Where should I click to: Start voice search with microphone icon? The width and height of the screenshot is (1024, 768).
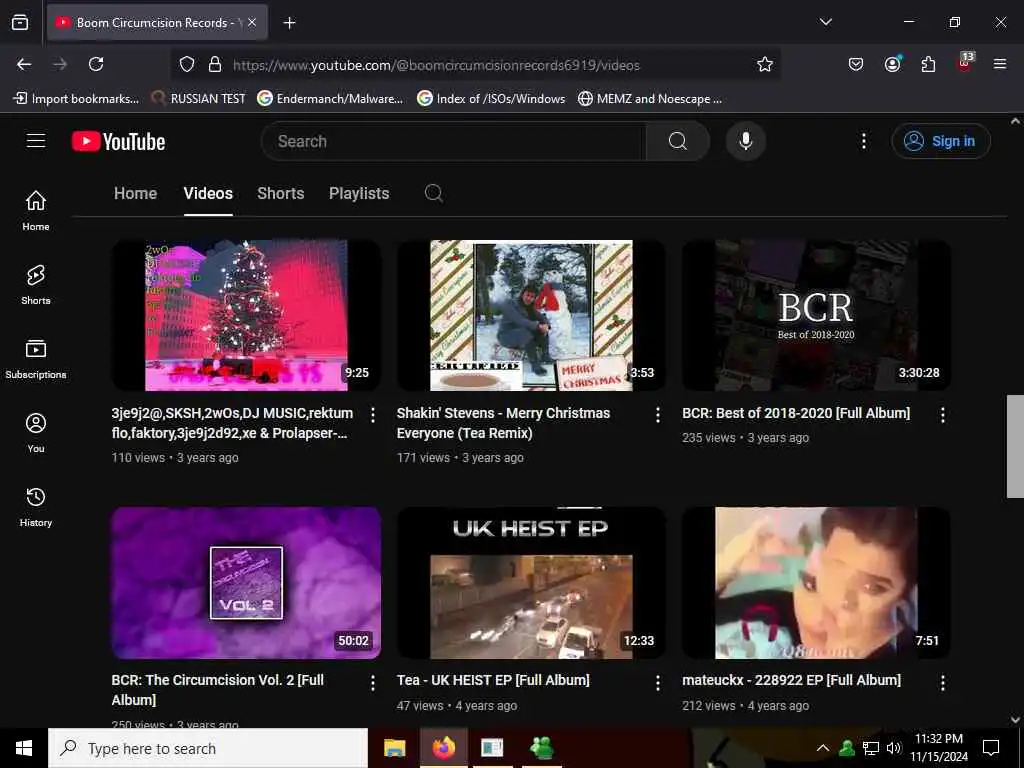[x=745, y=141]
